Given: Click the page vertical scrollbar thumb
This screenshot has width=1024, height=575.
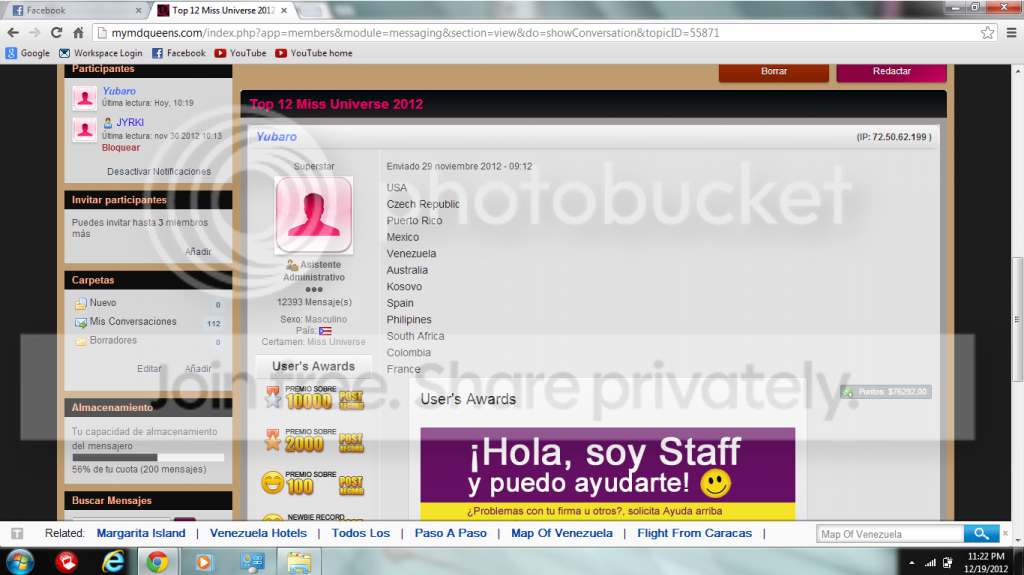Looking at the screenshot, I should tap(1017, 320).
